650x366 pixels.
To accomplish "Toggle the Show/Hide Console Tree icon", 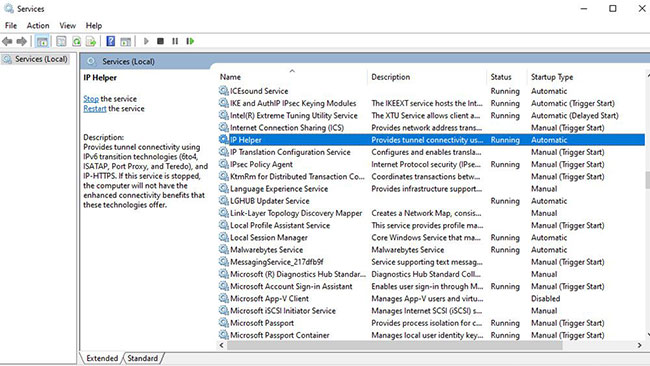I will 42,41.
